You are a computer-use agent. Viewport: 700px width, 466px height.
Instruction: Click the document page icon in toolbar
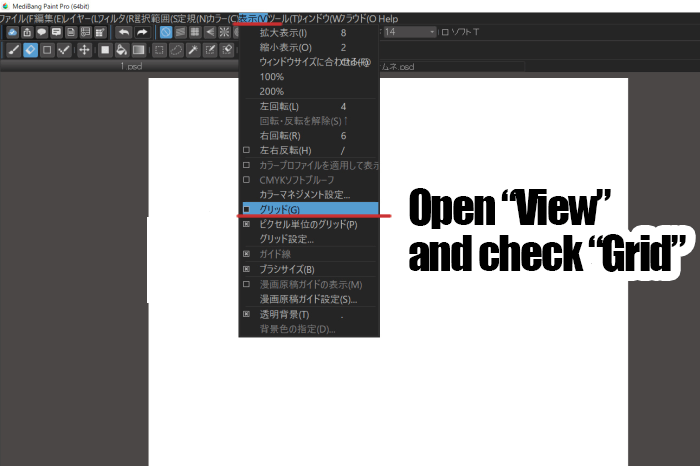pos(71,32)
